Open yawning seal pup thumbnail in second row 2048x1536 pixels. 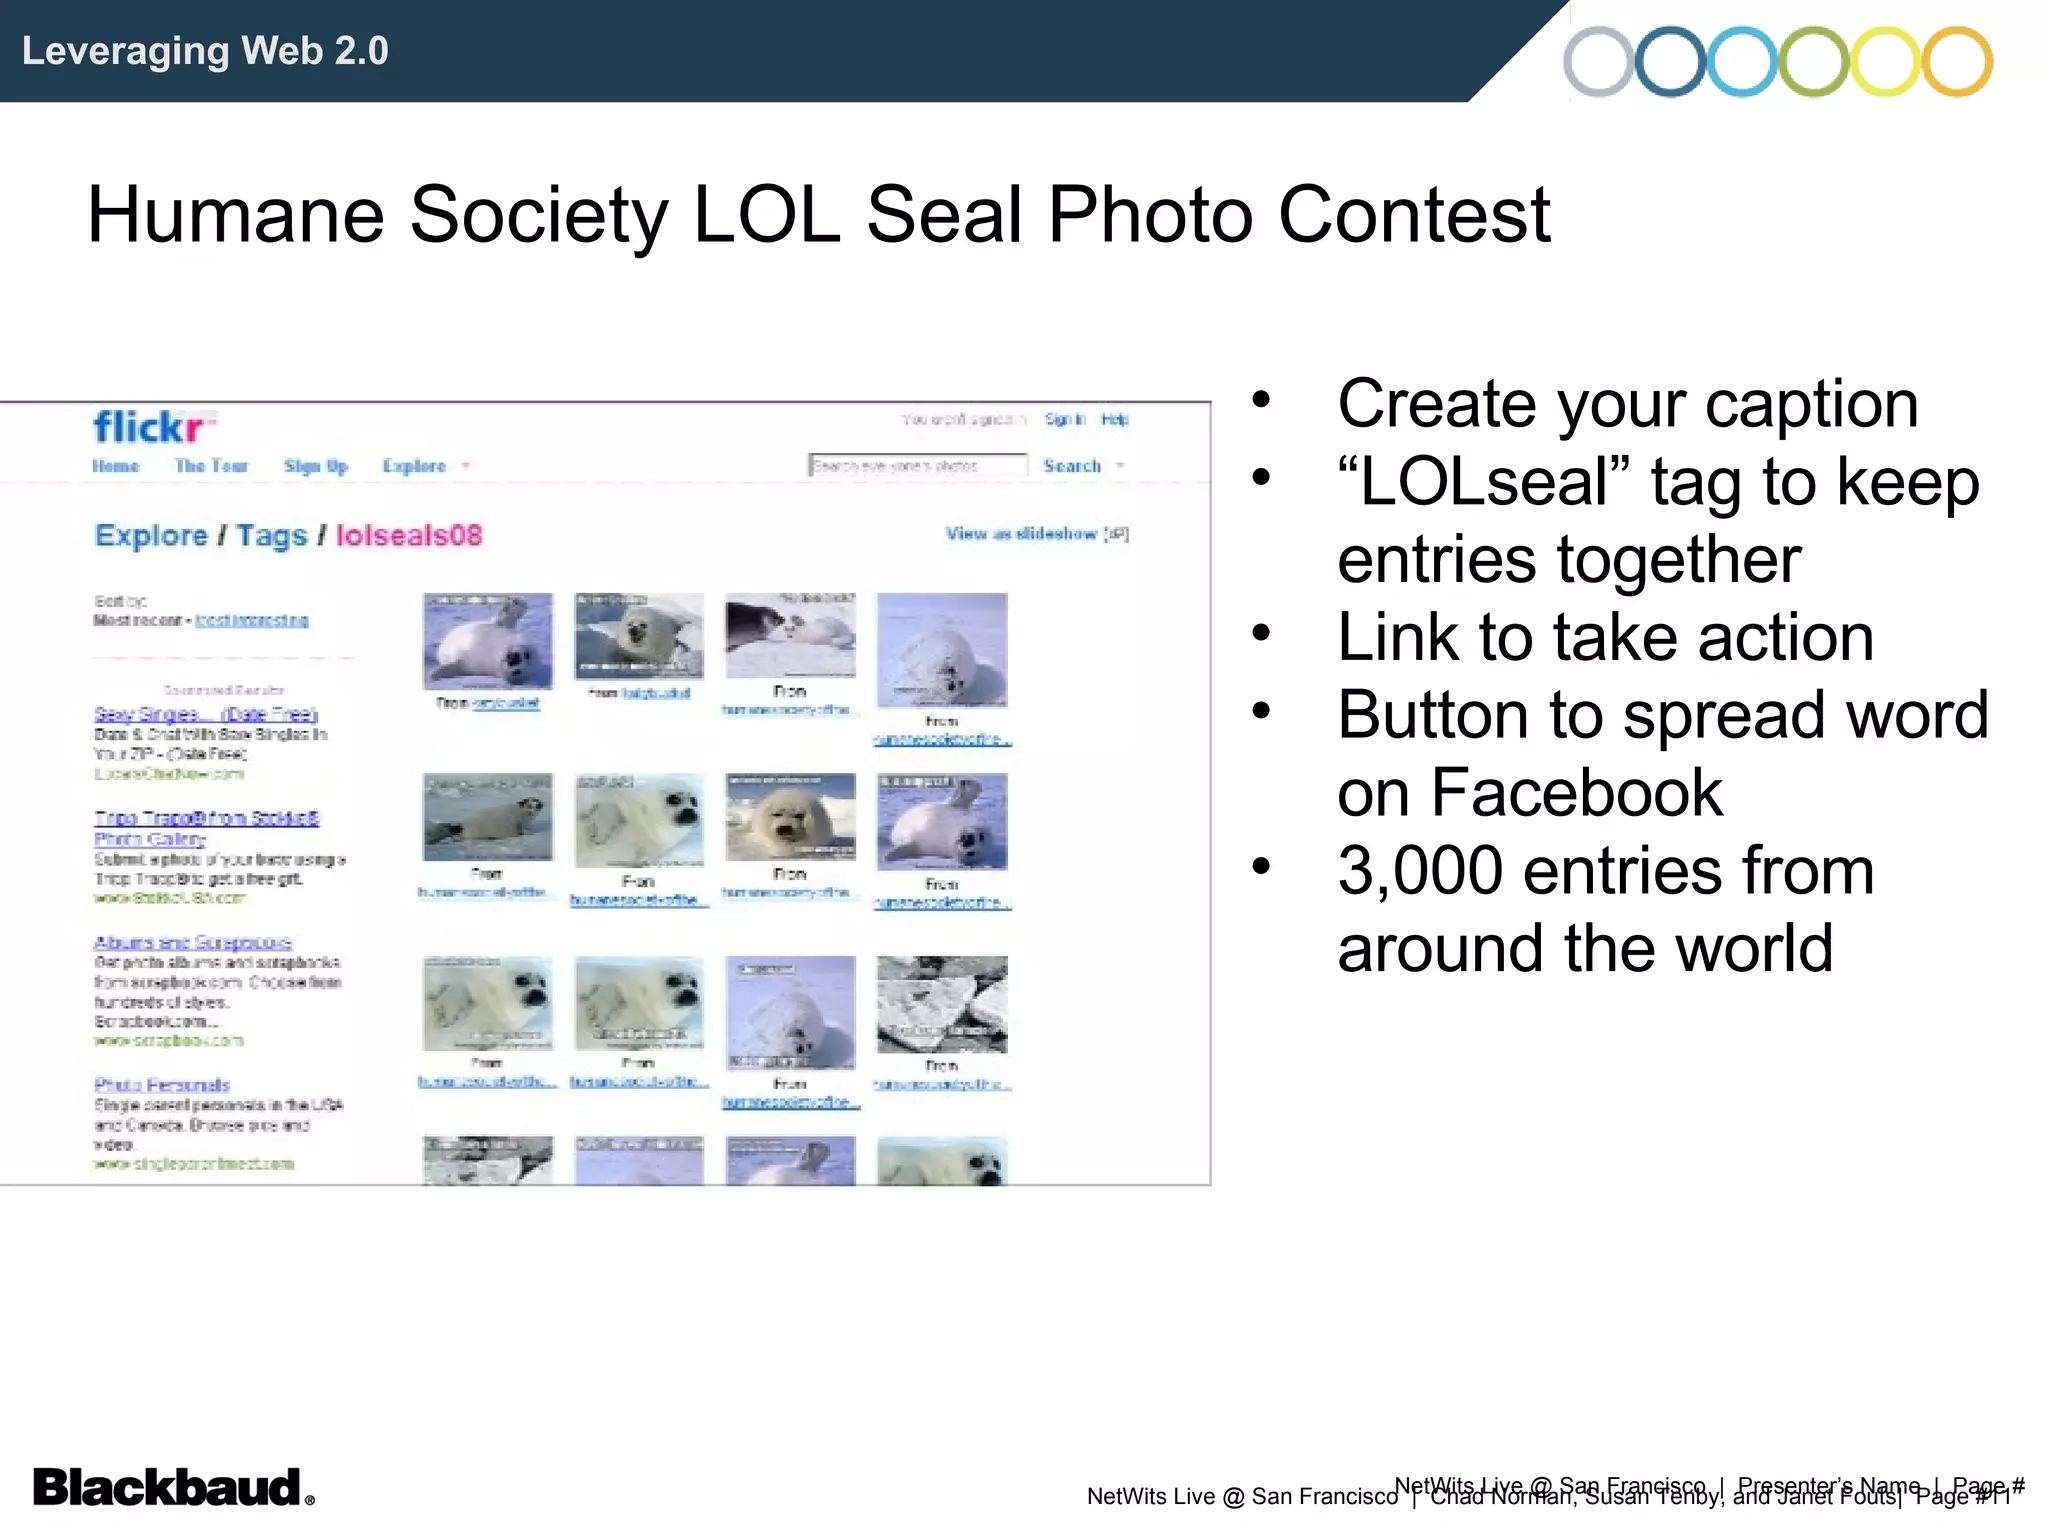tap(790, 817)
